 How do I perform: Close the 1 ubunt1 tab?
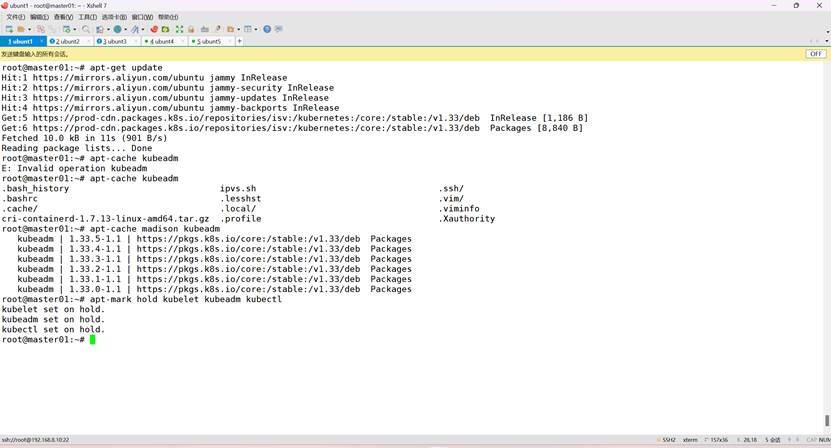41,41
